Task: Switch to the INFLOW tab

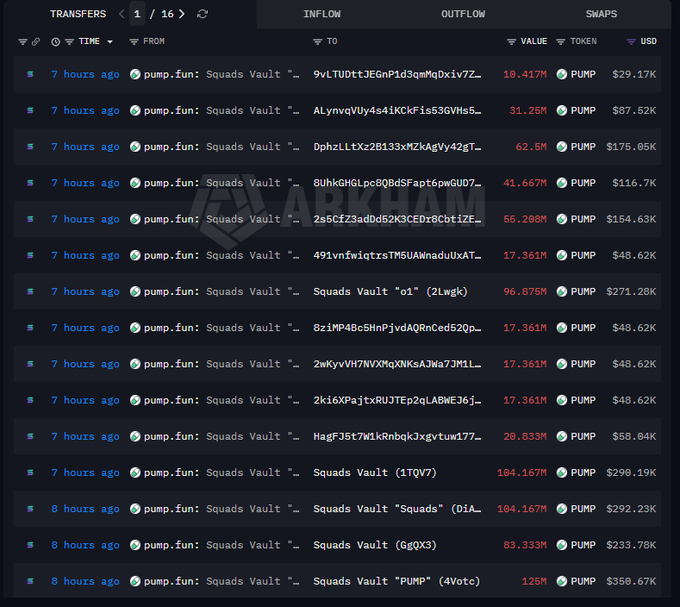Action: tap(322, 14)
